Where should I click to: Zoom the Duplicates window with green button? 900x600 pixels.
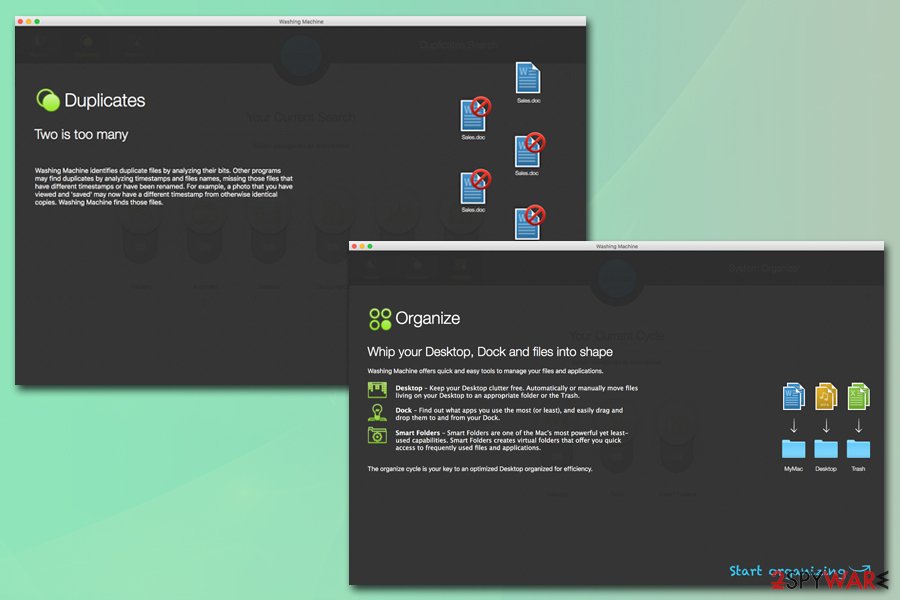[x=37, y=21]
